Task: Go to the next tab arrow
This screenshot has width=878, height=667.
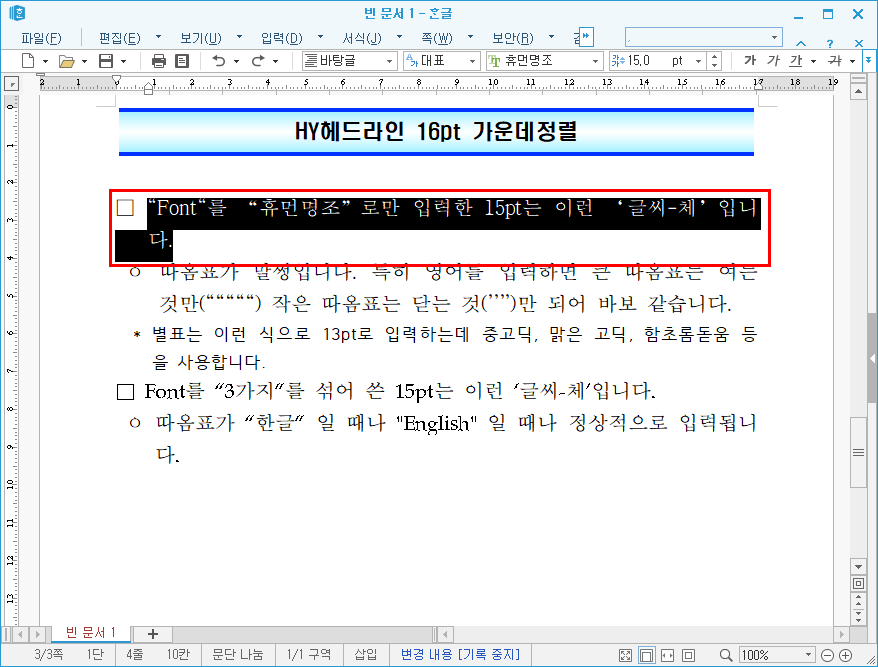Action: 38,635
